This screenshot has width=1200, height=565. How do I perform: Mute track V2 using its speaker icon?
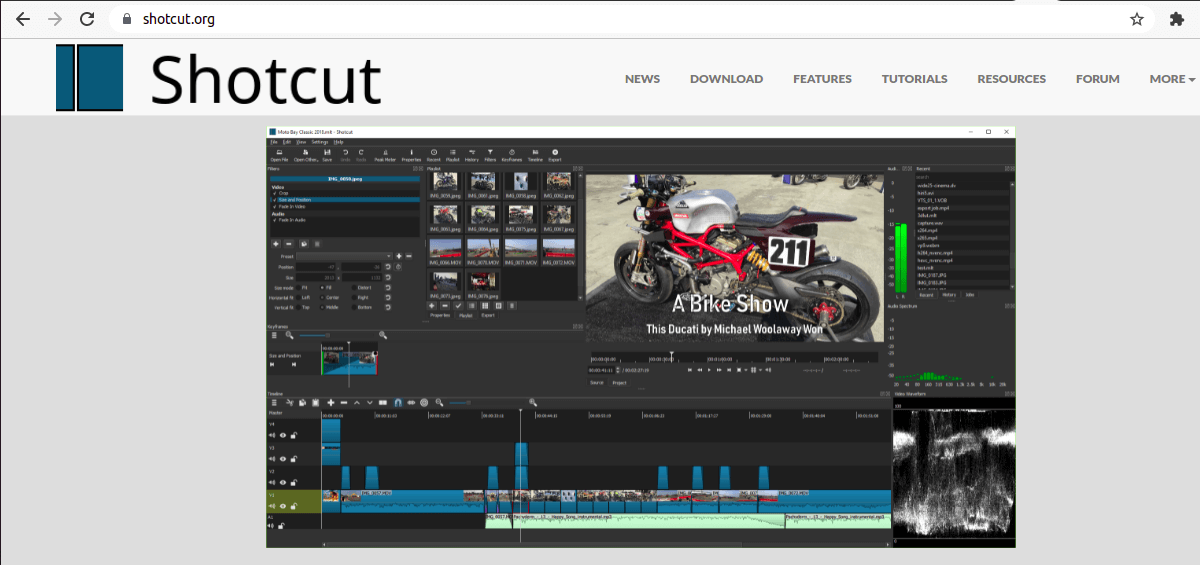tap(272, 483)
